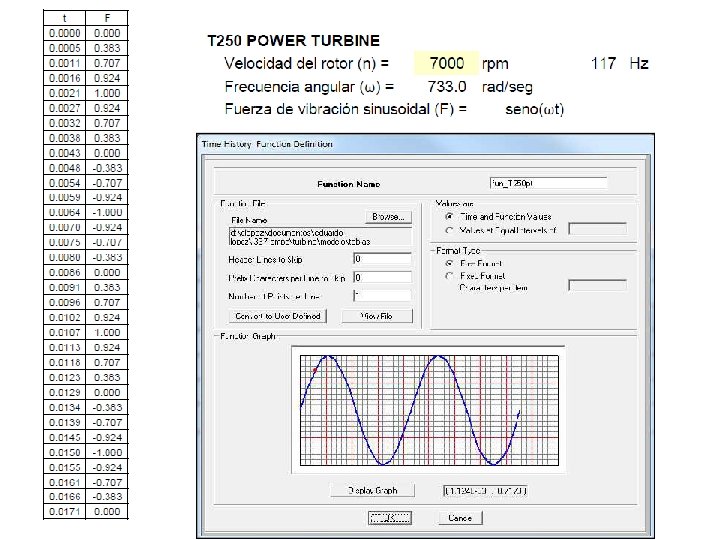Image resolution: width=720 pixels, height=540 pixels.
Task: Select F value -1.000 beside t 0.0150
Action: click(107, 452)
